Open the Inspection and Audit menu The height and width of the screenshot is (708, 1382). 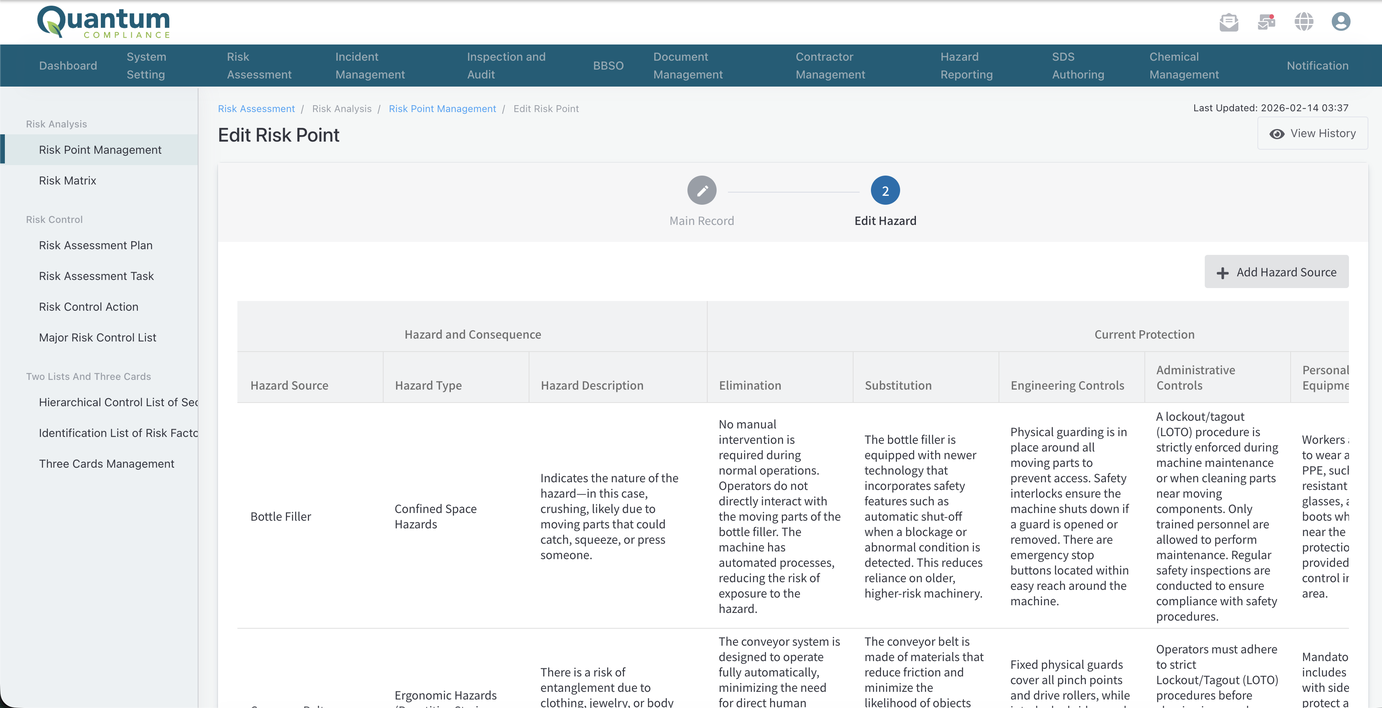[506, 66]
